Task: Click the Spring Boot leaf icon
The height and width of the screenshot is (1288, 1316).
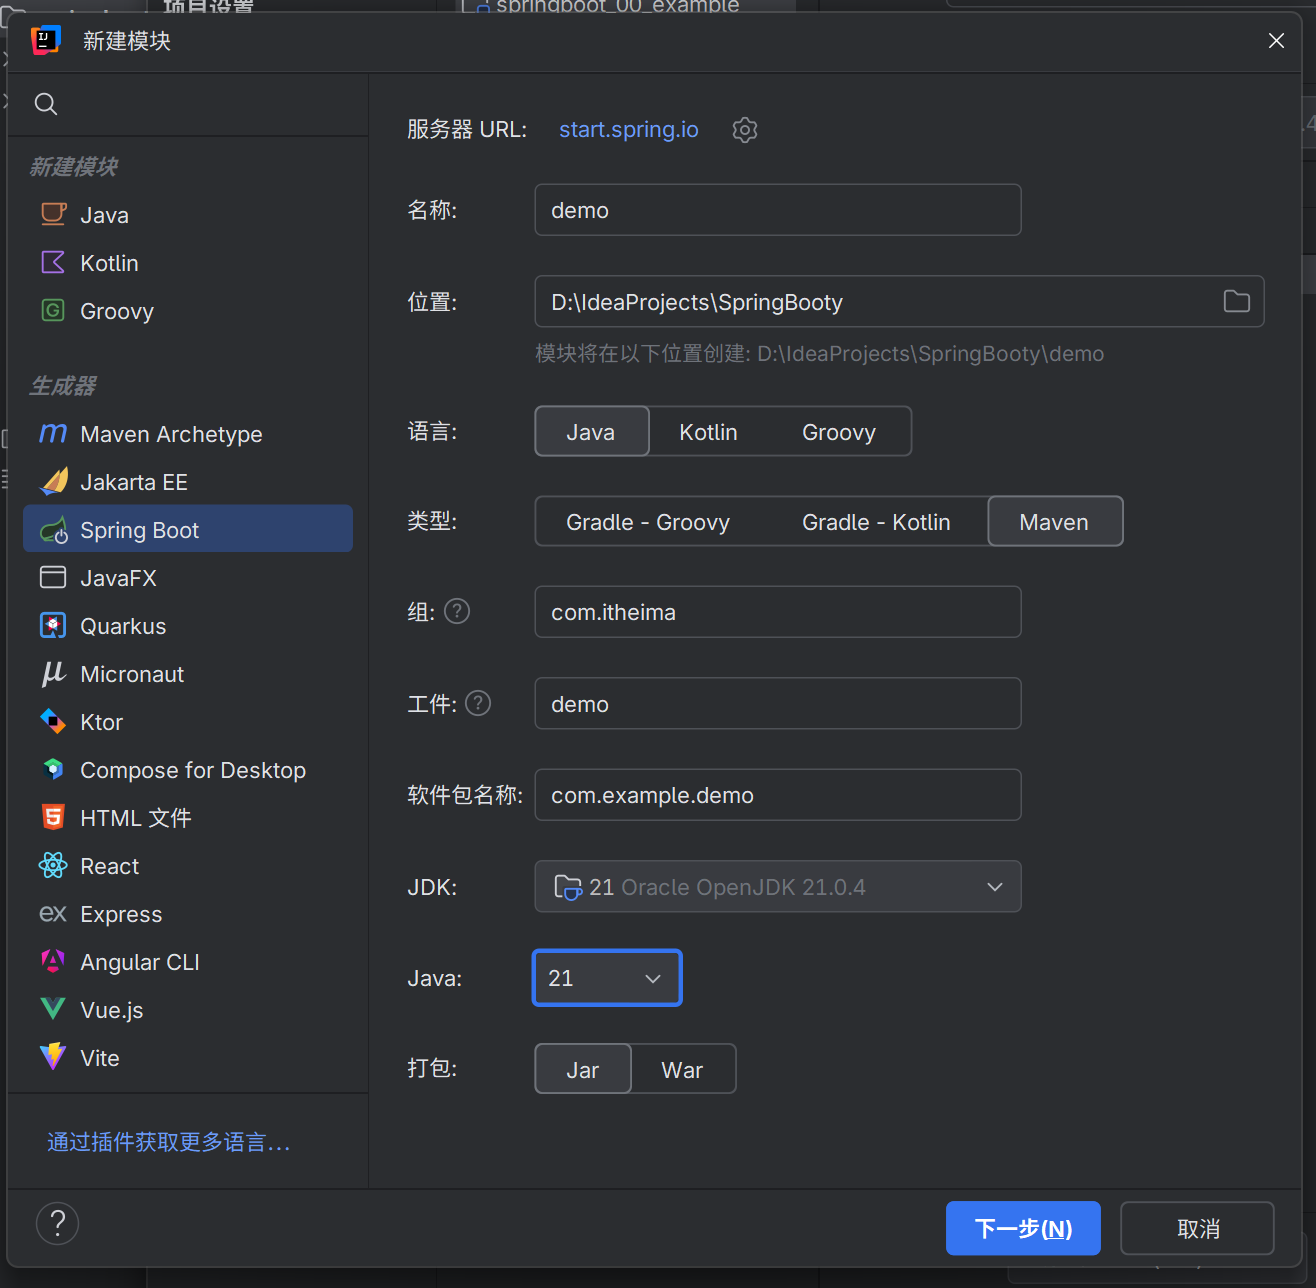Action: pos(53,530)
